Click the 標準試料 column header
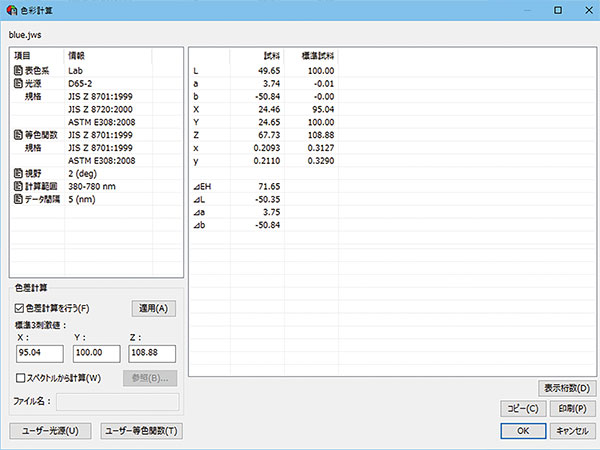 [x=318, y=56]
